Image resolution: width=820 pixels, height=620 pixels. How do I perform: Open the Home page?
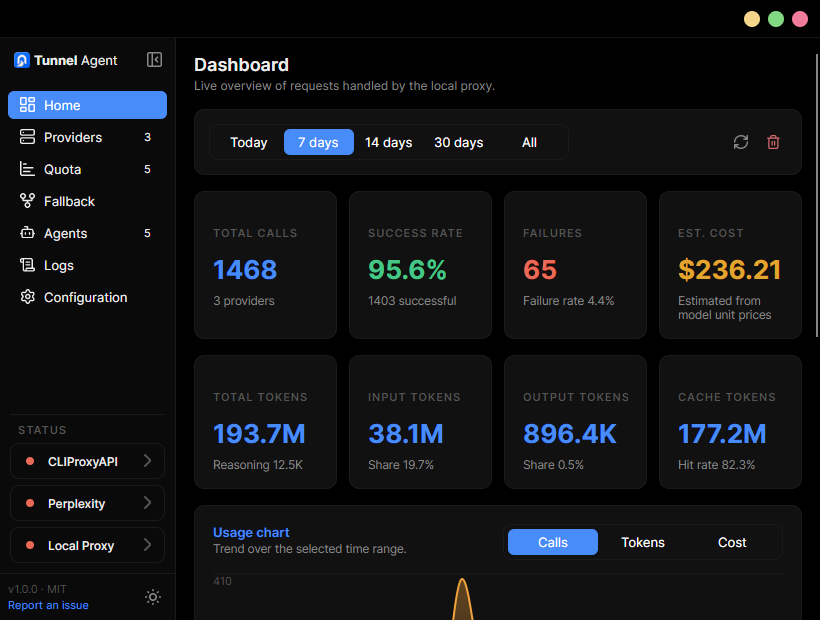click(x=87, y=105)
